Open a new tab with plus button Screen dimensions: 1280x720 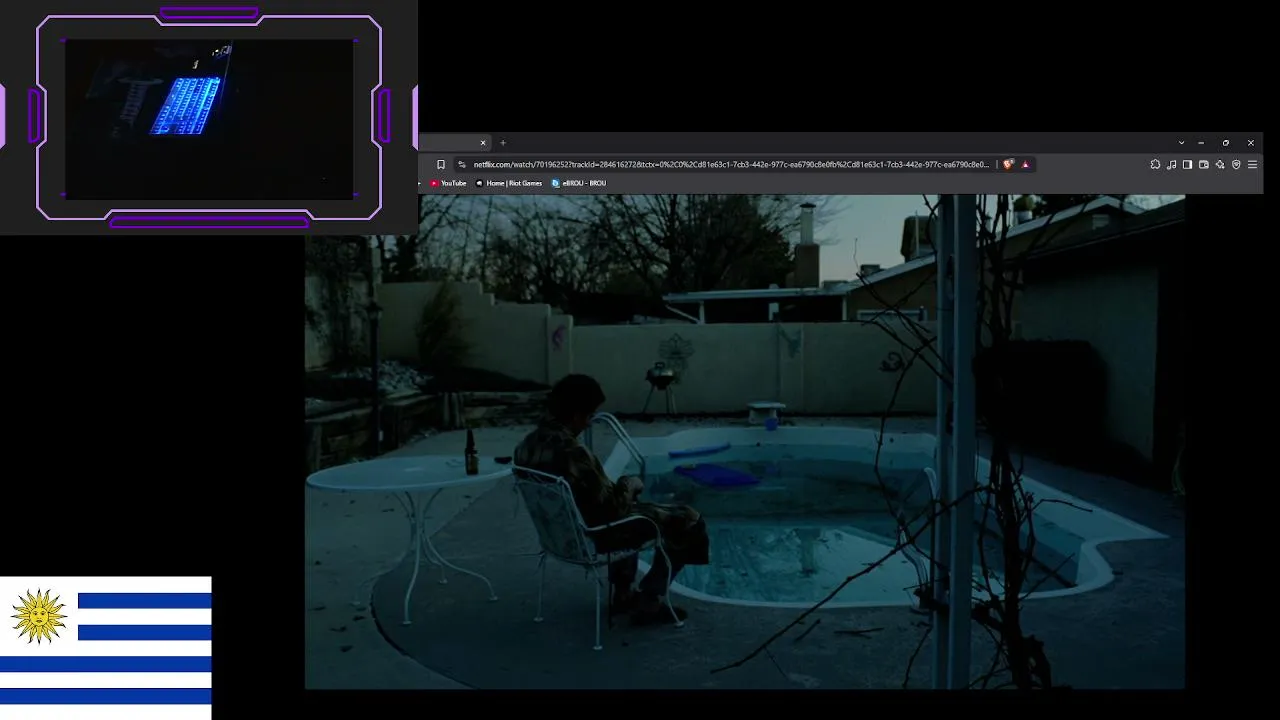(x=503, y=143)
